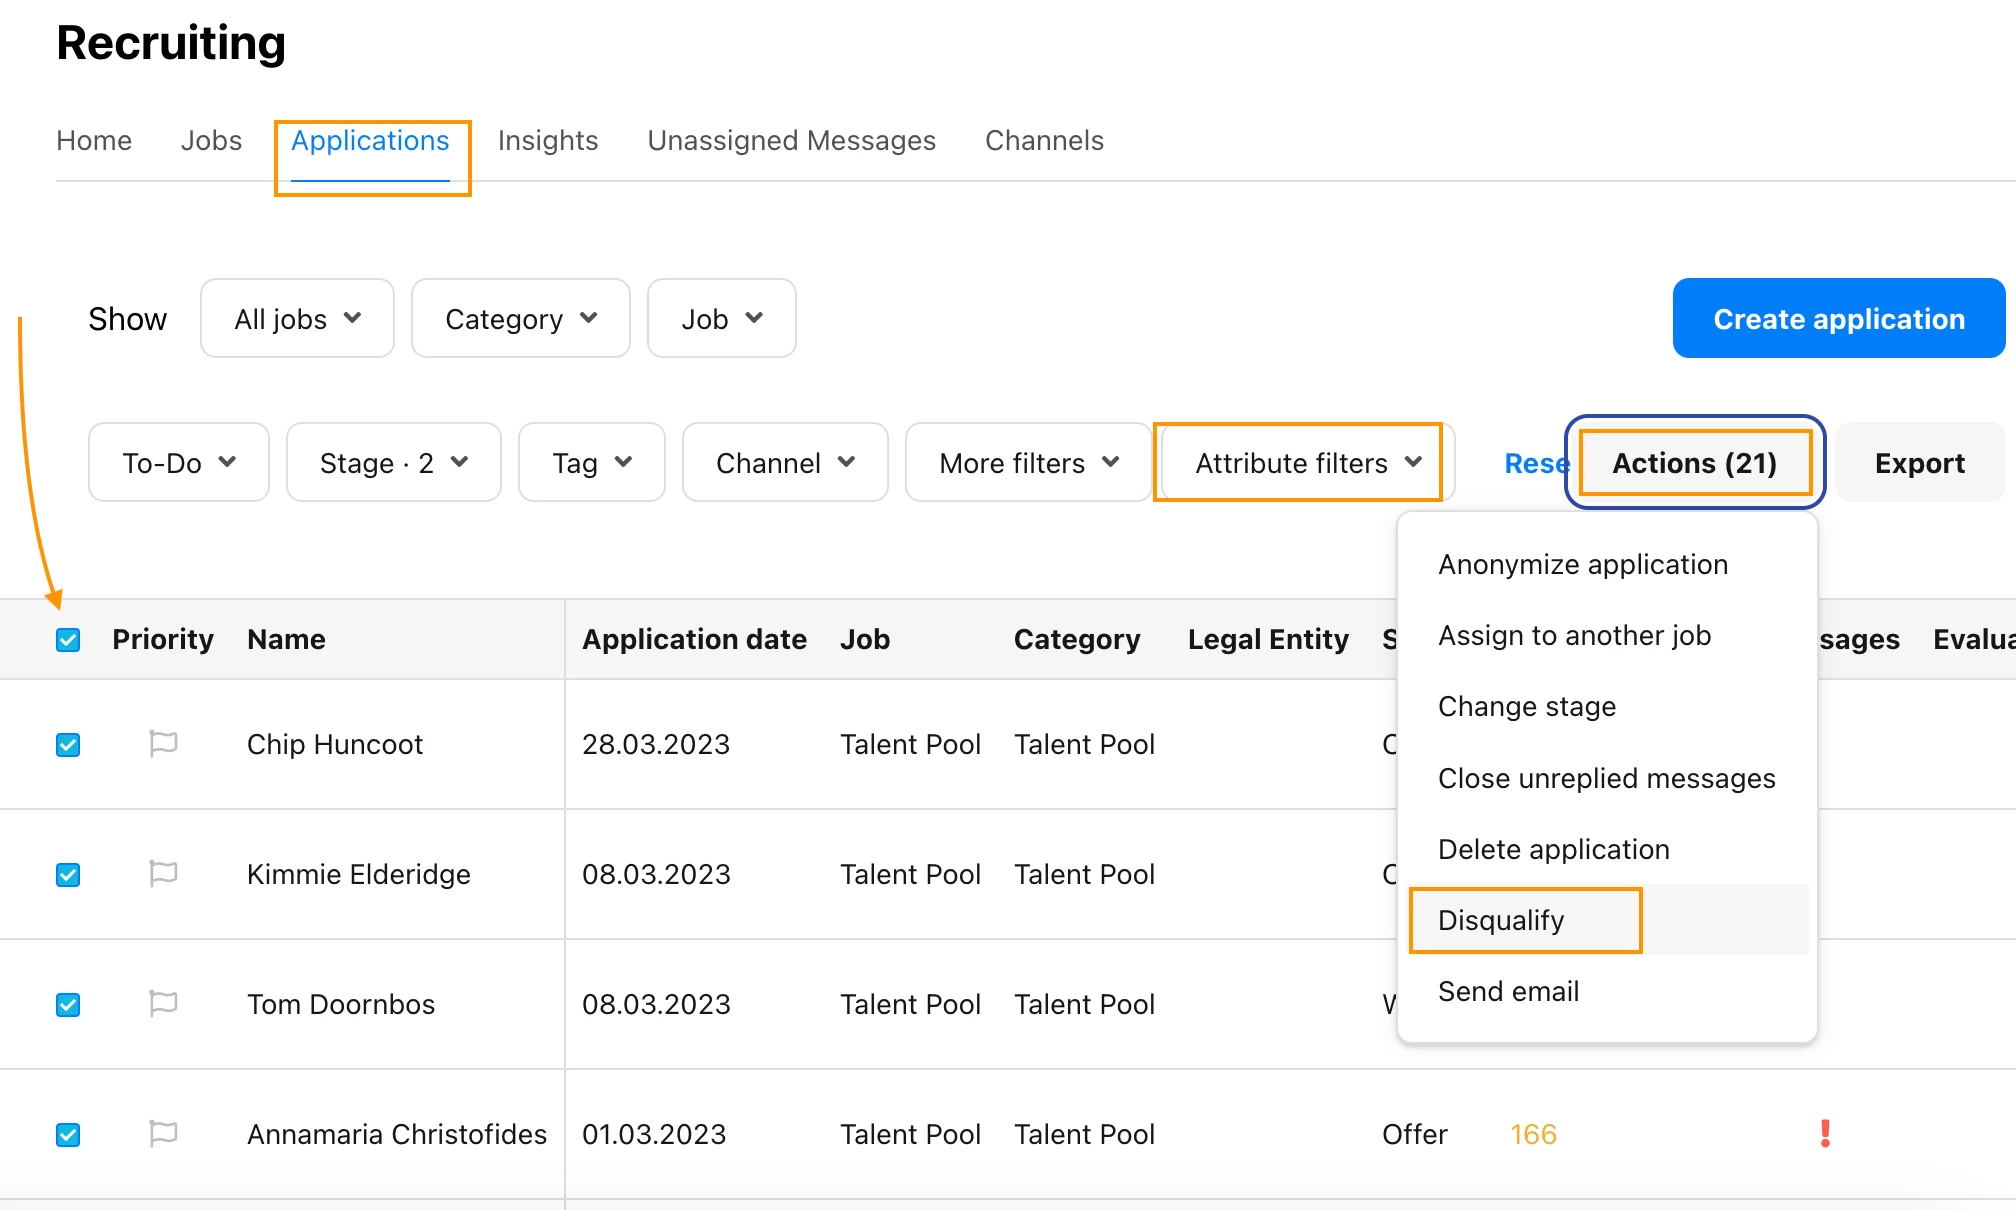Screen dimensions: 2016x1210
Task: Click the priority flag for Chip Huncoot
Action: 163,744
